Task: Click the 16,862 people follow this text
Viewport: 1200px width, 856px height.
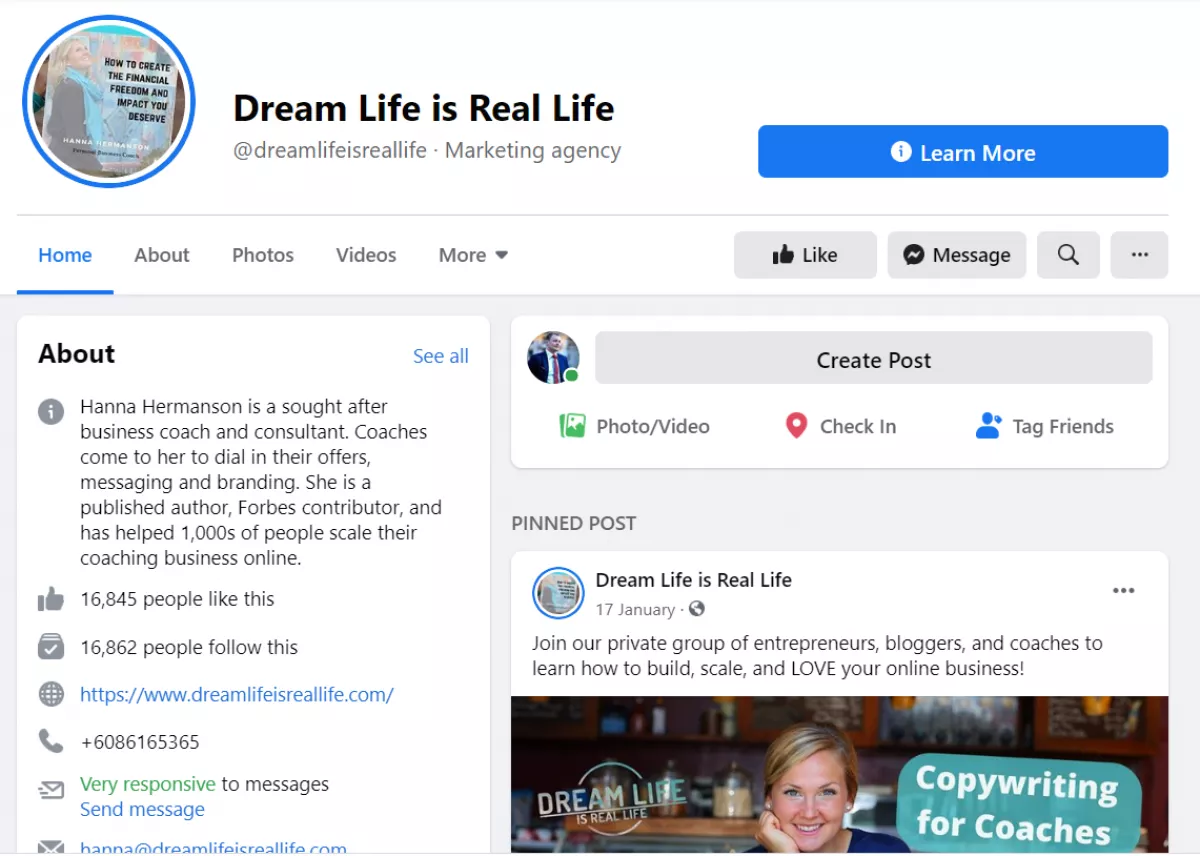Action: pos(189,647)
